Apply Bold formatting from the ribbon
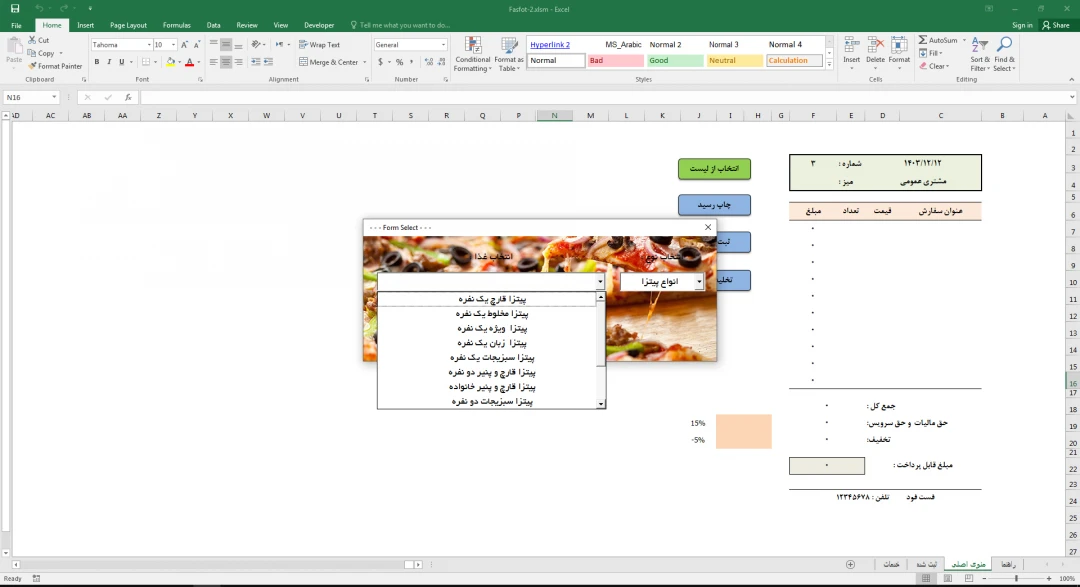The height and width of the screenshot is (587, 1080). tap(97, 62)
